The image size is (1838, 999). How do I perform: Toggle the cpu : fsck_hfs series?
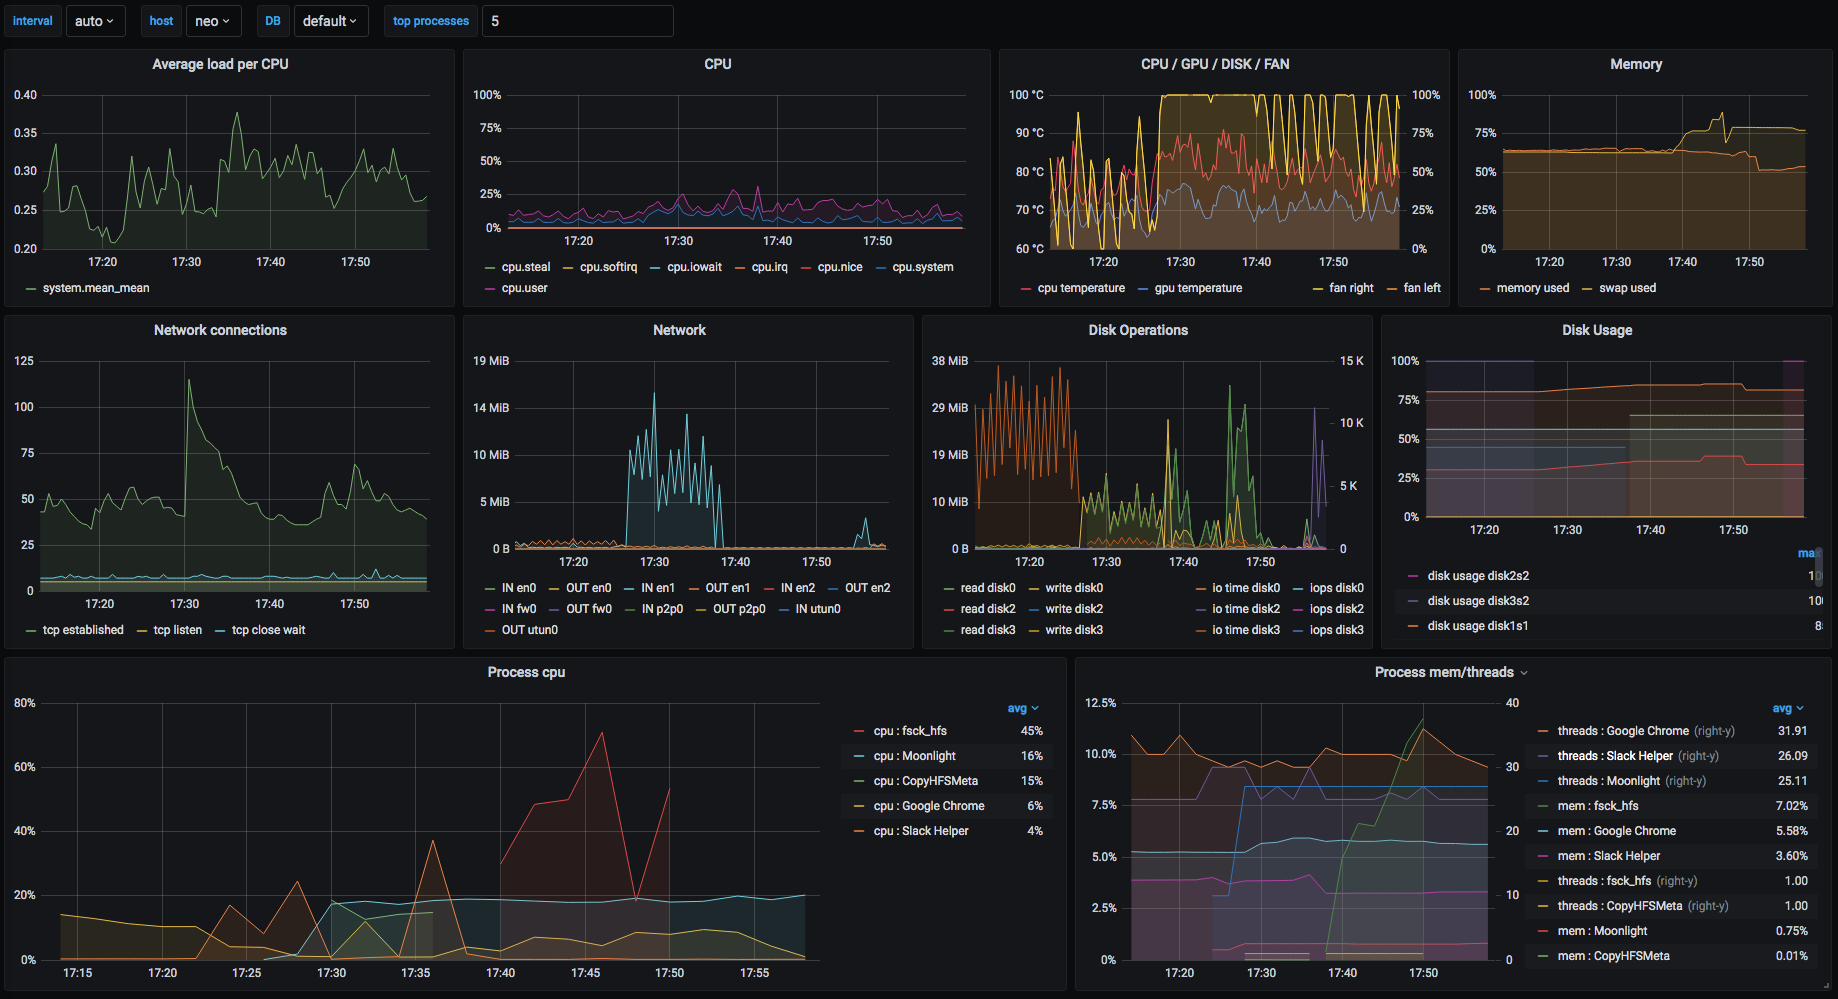[909, 731]
